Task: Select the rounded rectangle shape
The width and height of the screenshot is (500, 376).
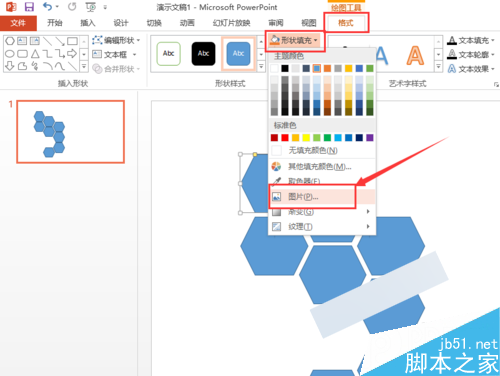Action: (22, 54)
